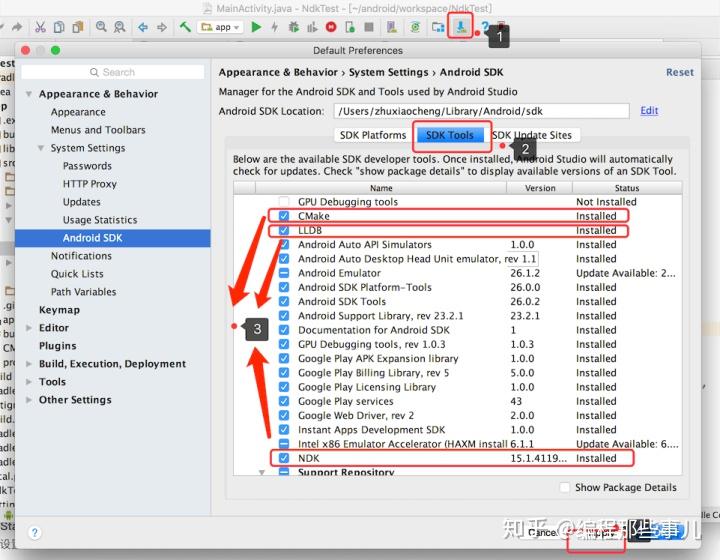Click the Make Project hammer icon

185,27
